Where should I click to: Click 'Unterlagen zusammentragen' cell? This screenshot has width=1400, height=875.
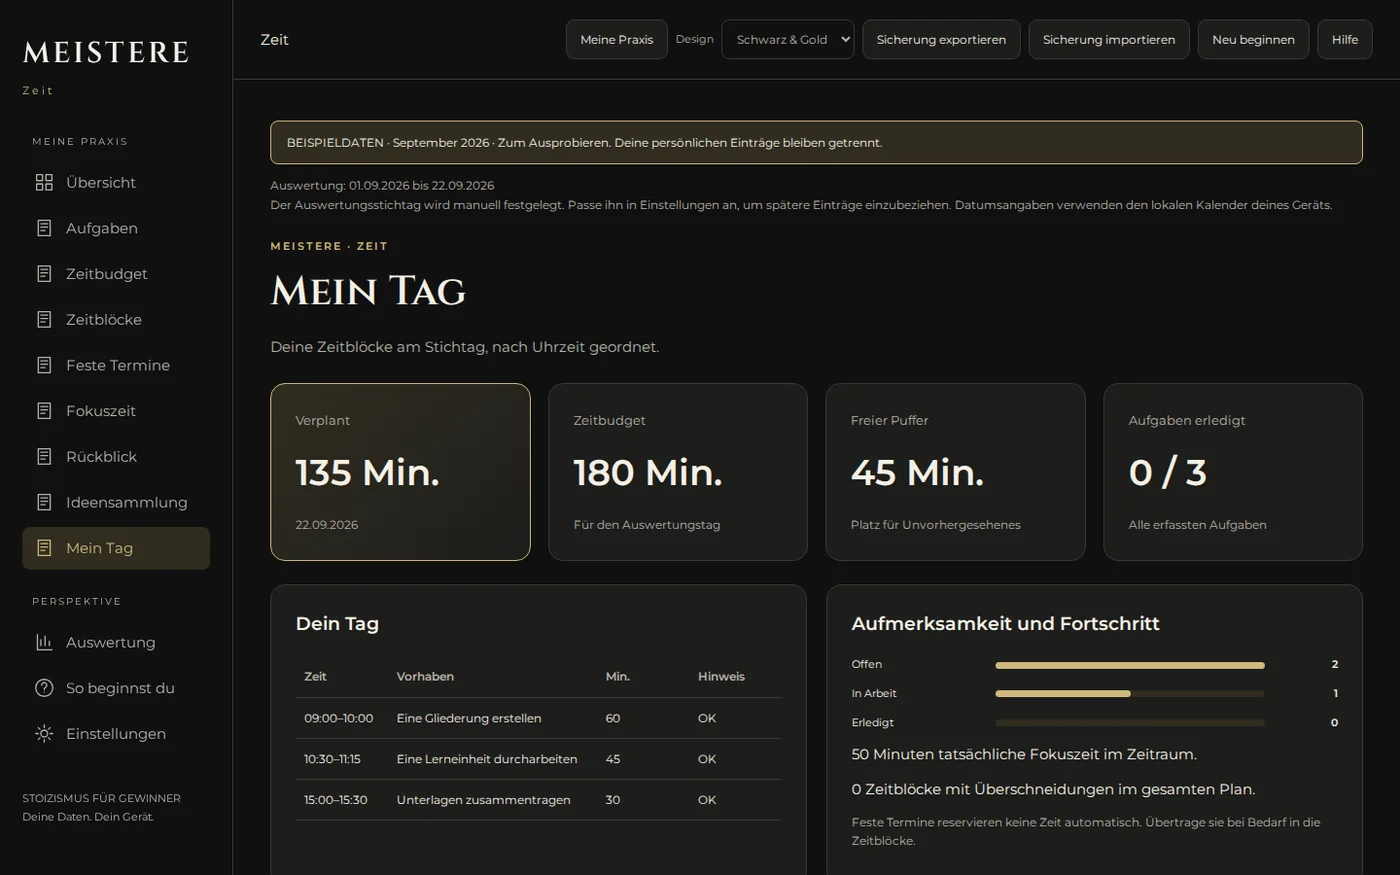pos(484,800)
